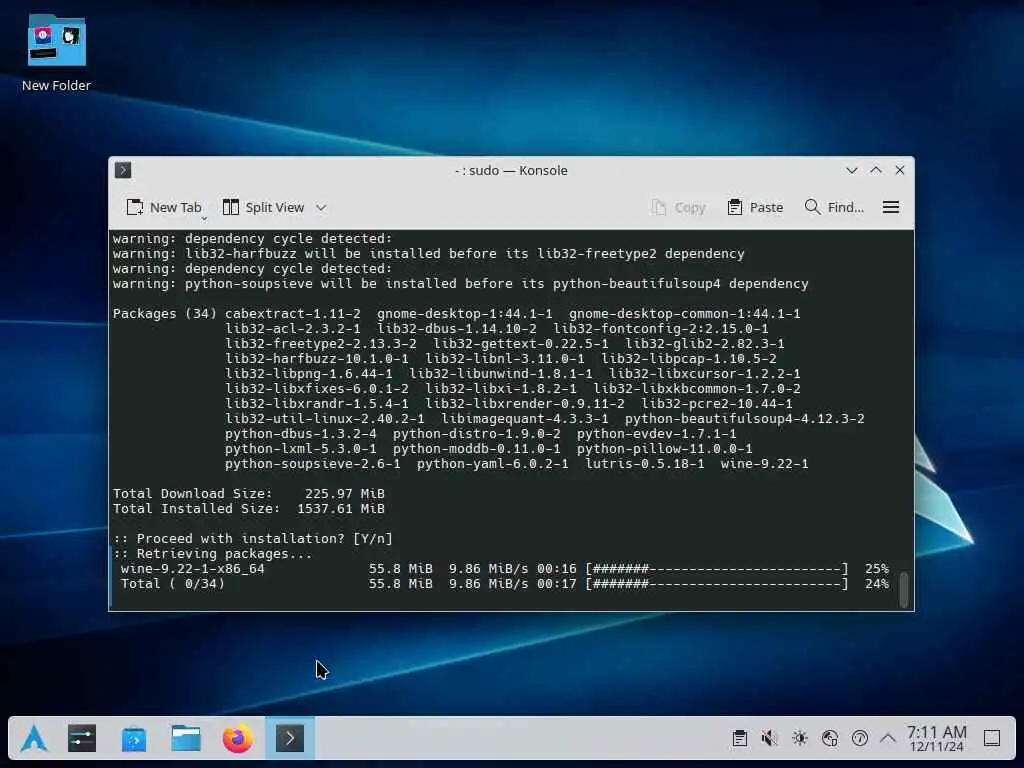Image resolution: width=1024 pixels, height=768 pixels.
Task: Open the clipboard tray icon
Action: tap(739, 739)
